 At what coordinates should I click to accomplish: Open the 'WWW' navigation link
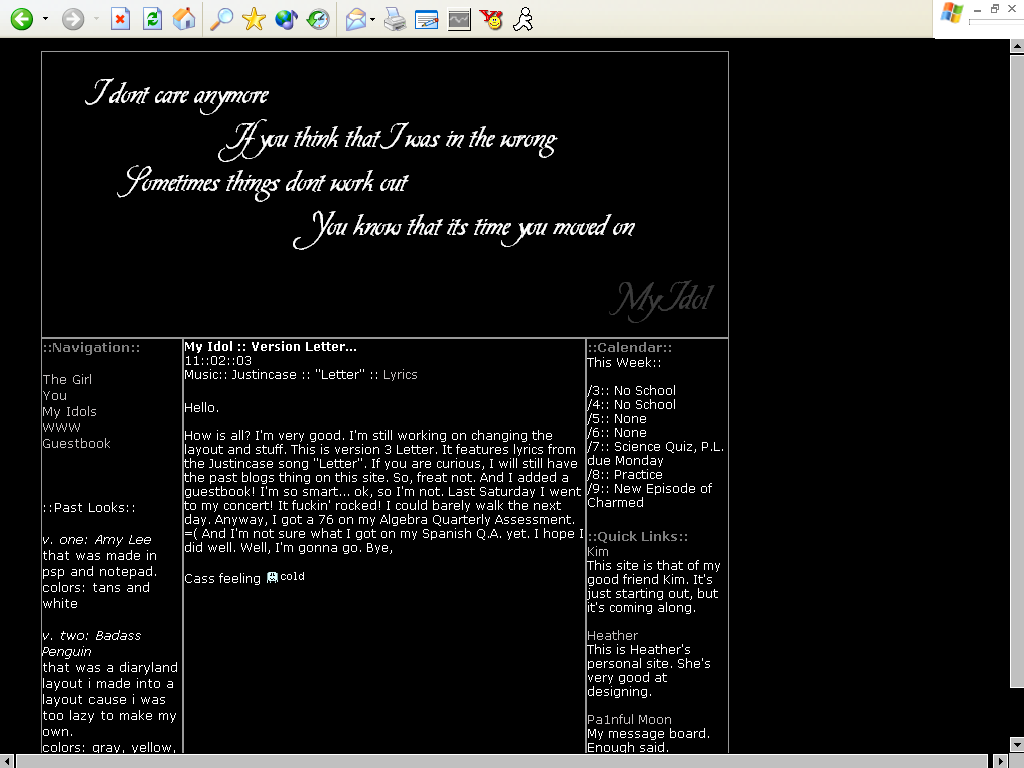(61, 427)
